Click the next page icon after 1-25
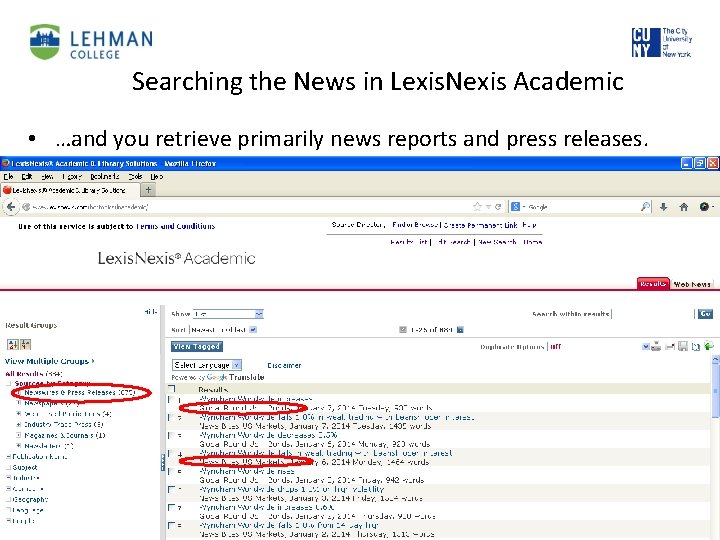 (x=460, y=330)
